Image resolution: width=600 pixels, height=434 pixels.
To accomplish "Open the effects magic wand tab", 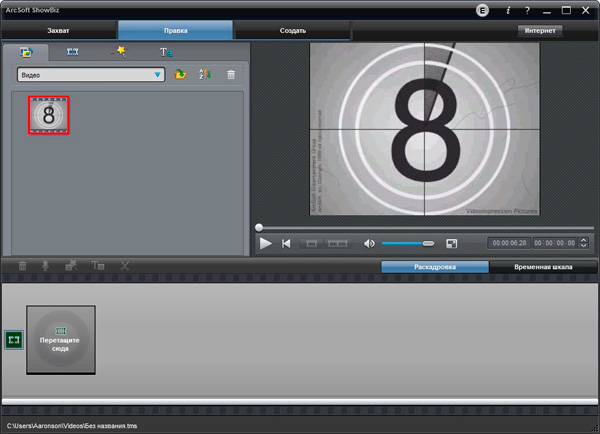I will [118, 52].
